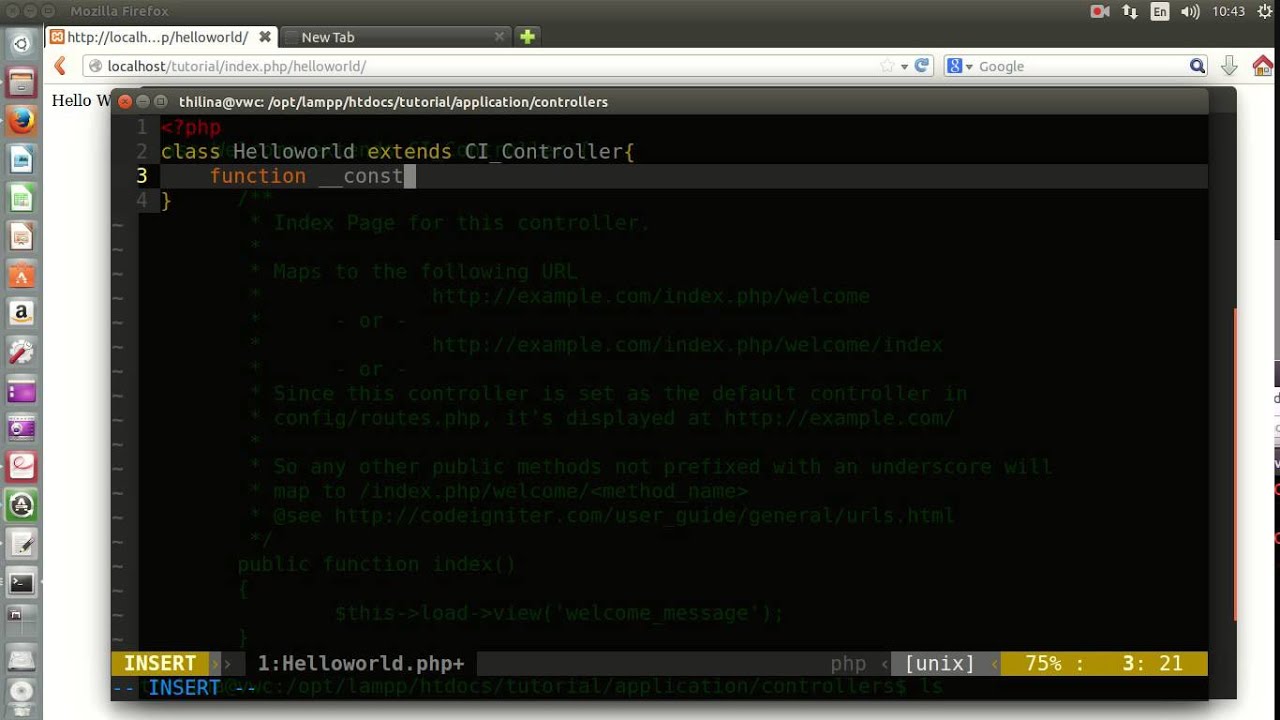Click the '75%' position indicator
The width and height of the screenshot is (1280, 720).
(1043, 663)
